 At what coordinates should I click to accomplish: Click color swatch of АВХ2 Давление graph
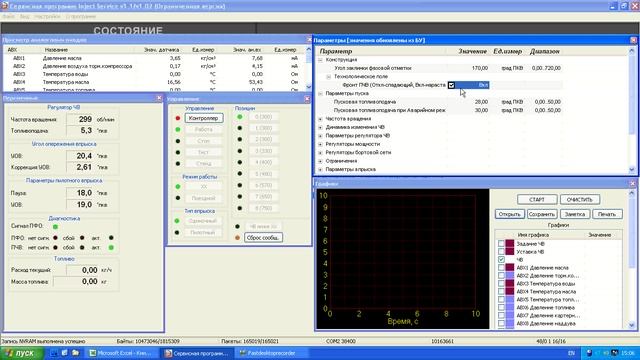pyautogui.click(x=510, y=276)
